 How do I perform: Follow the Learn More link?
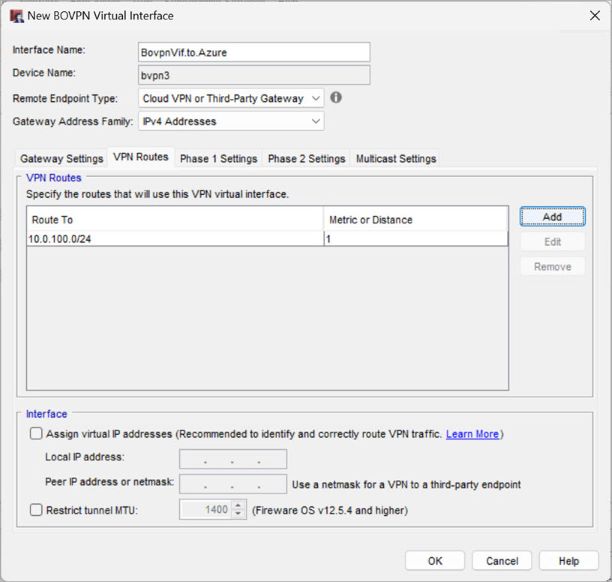tap(472, 434)
